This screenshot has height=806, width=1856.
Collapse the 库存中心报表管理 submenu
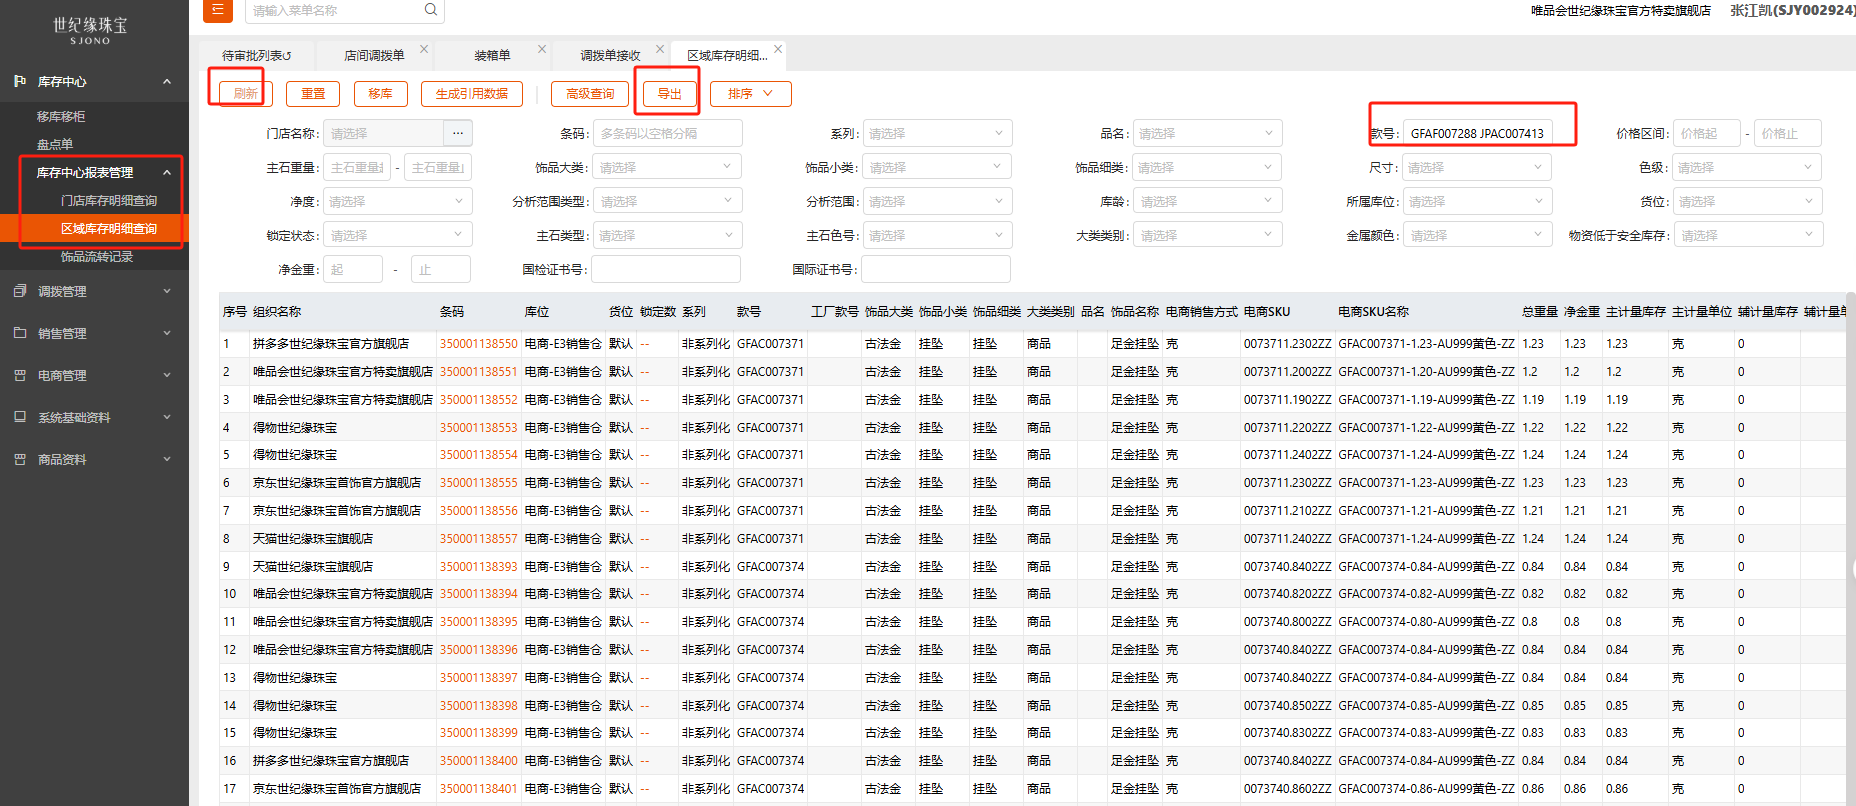pyautogui.click(x=167, y=173)
